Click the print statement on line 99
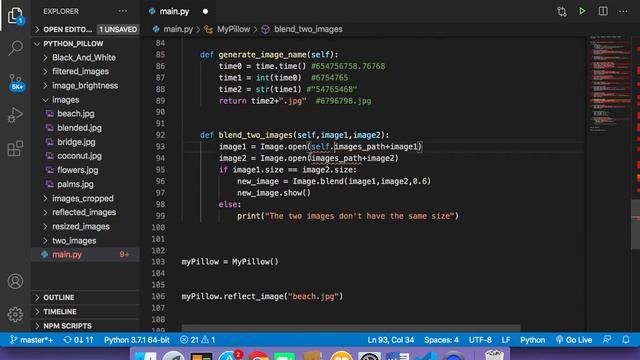Viewport: 640px width, 360px height. tap(348, 216)
